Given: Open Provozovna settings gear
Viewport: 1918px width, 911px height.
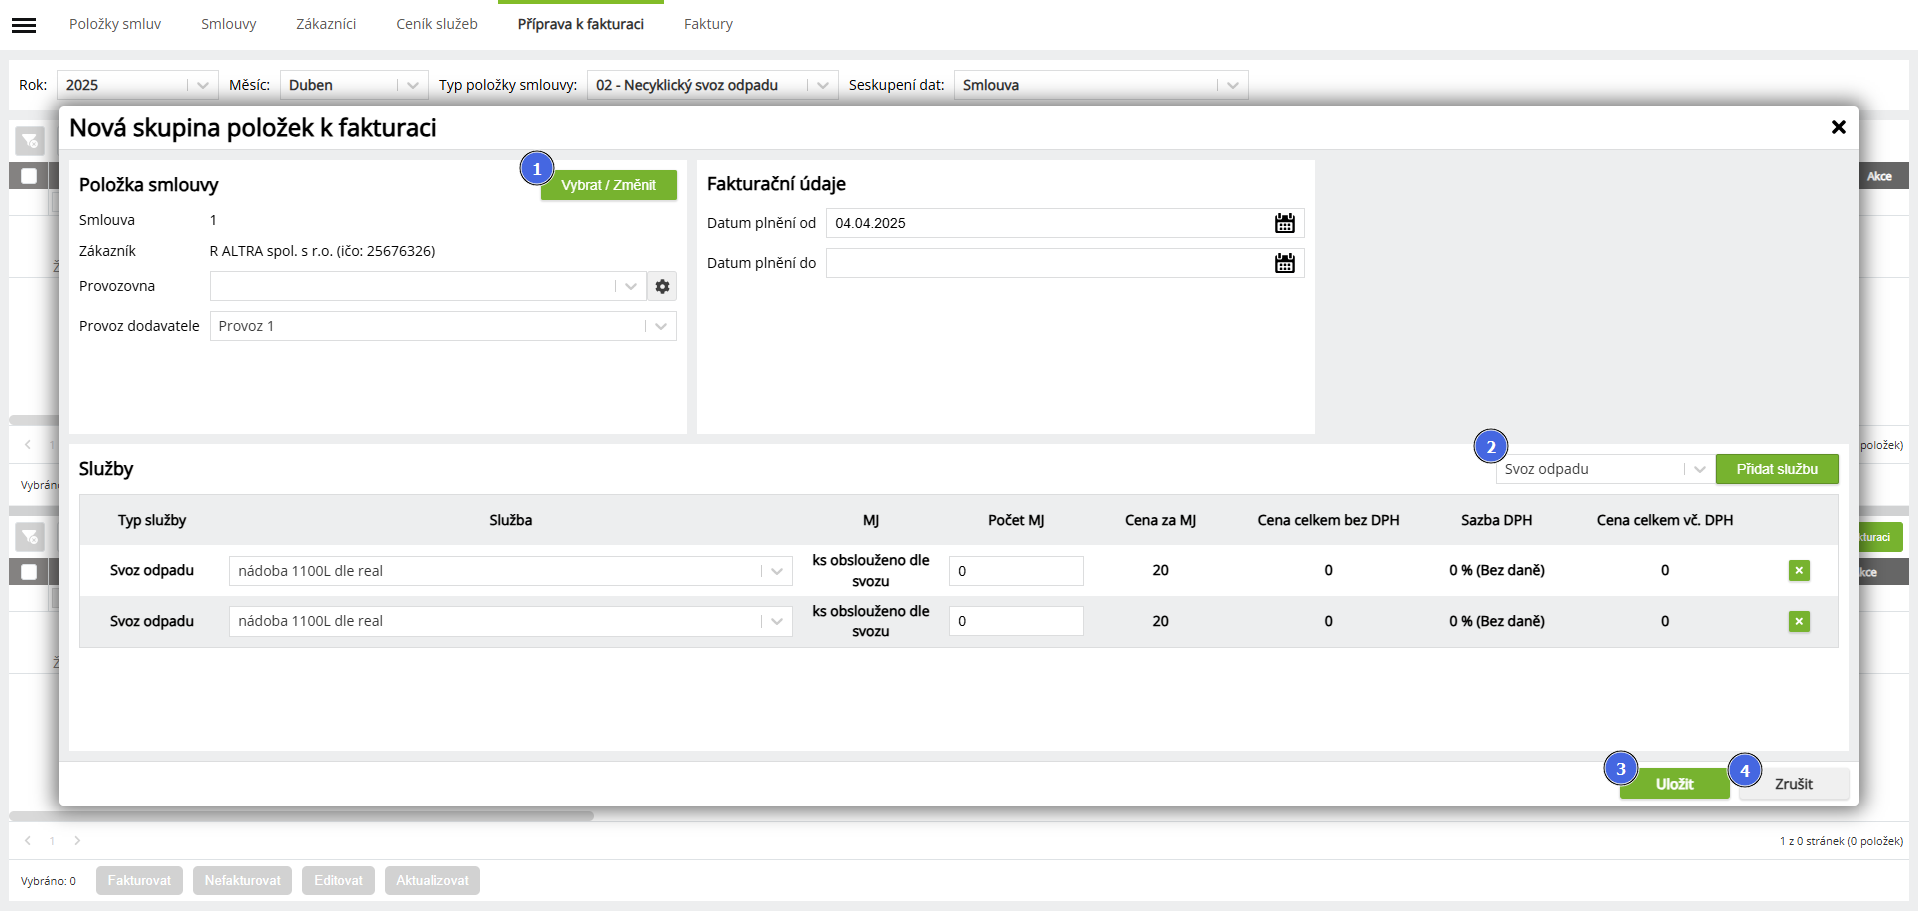Looking at the screenshot, I should point(662,286).
